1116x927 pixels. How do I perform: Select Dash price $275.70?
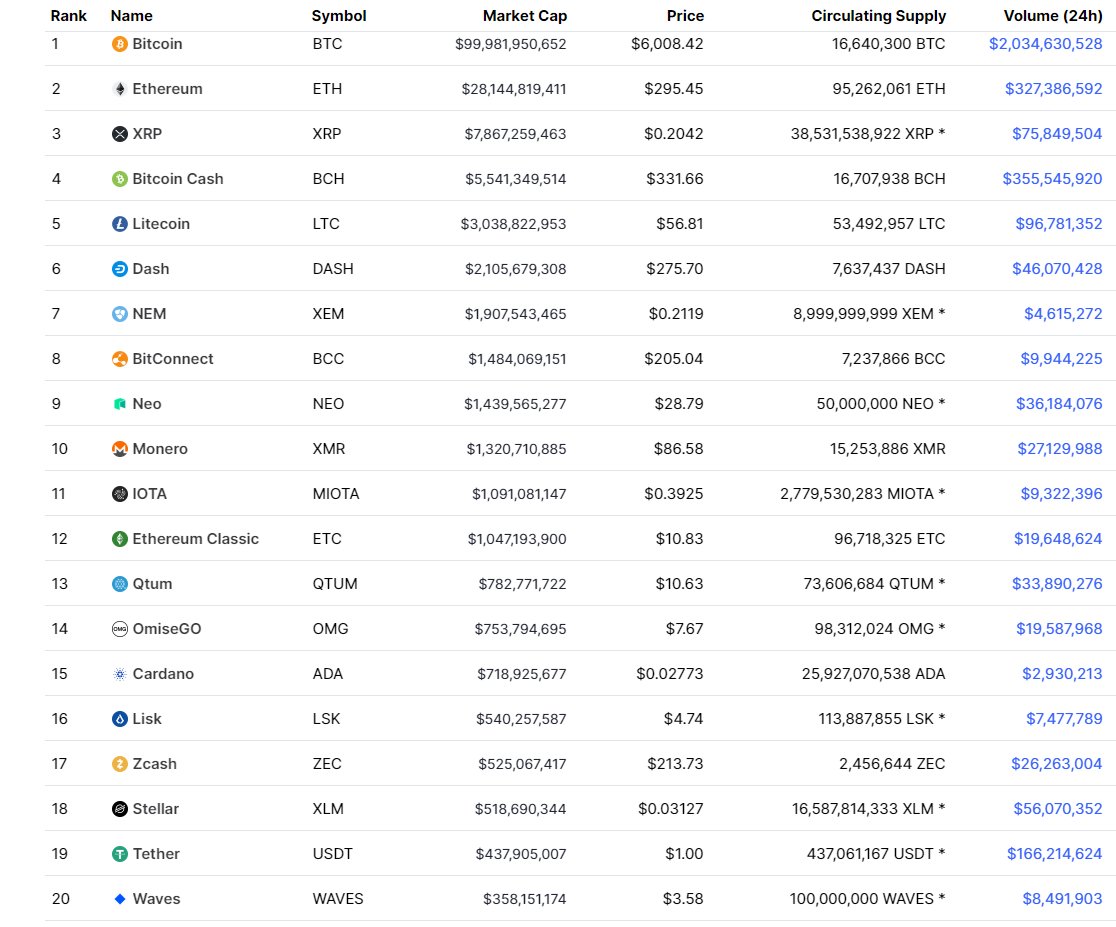(674, 269)
